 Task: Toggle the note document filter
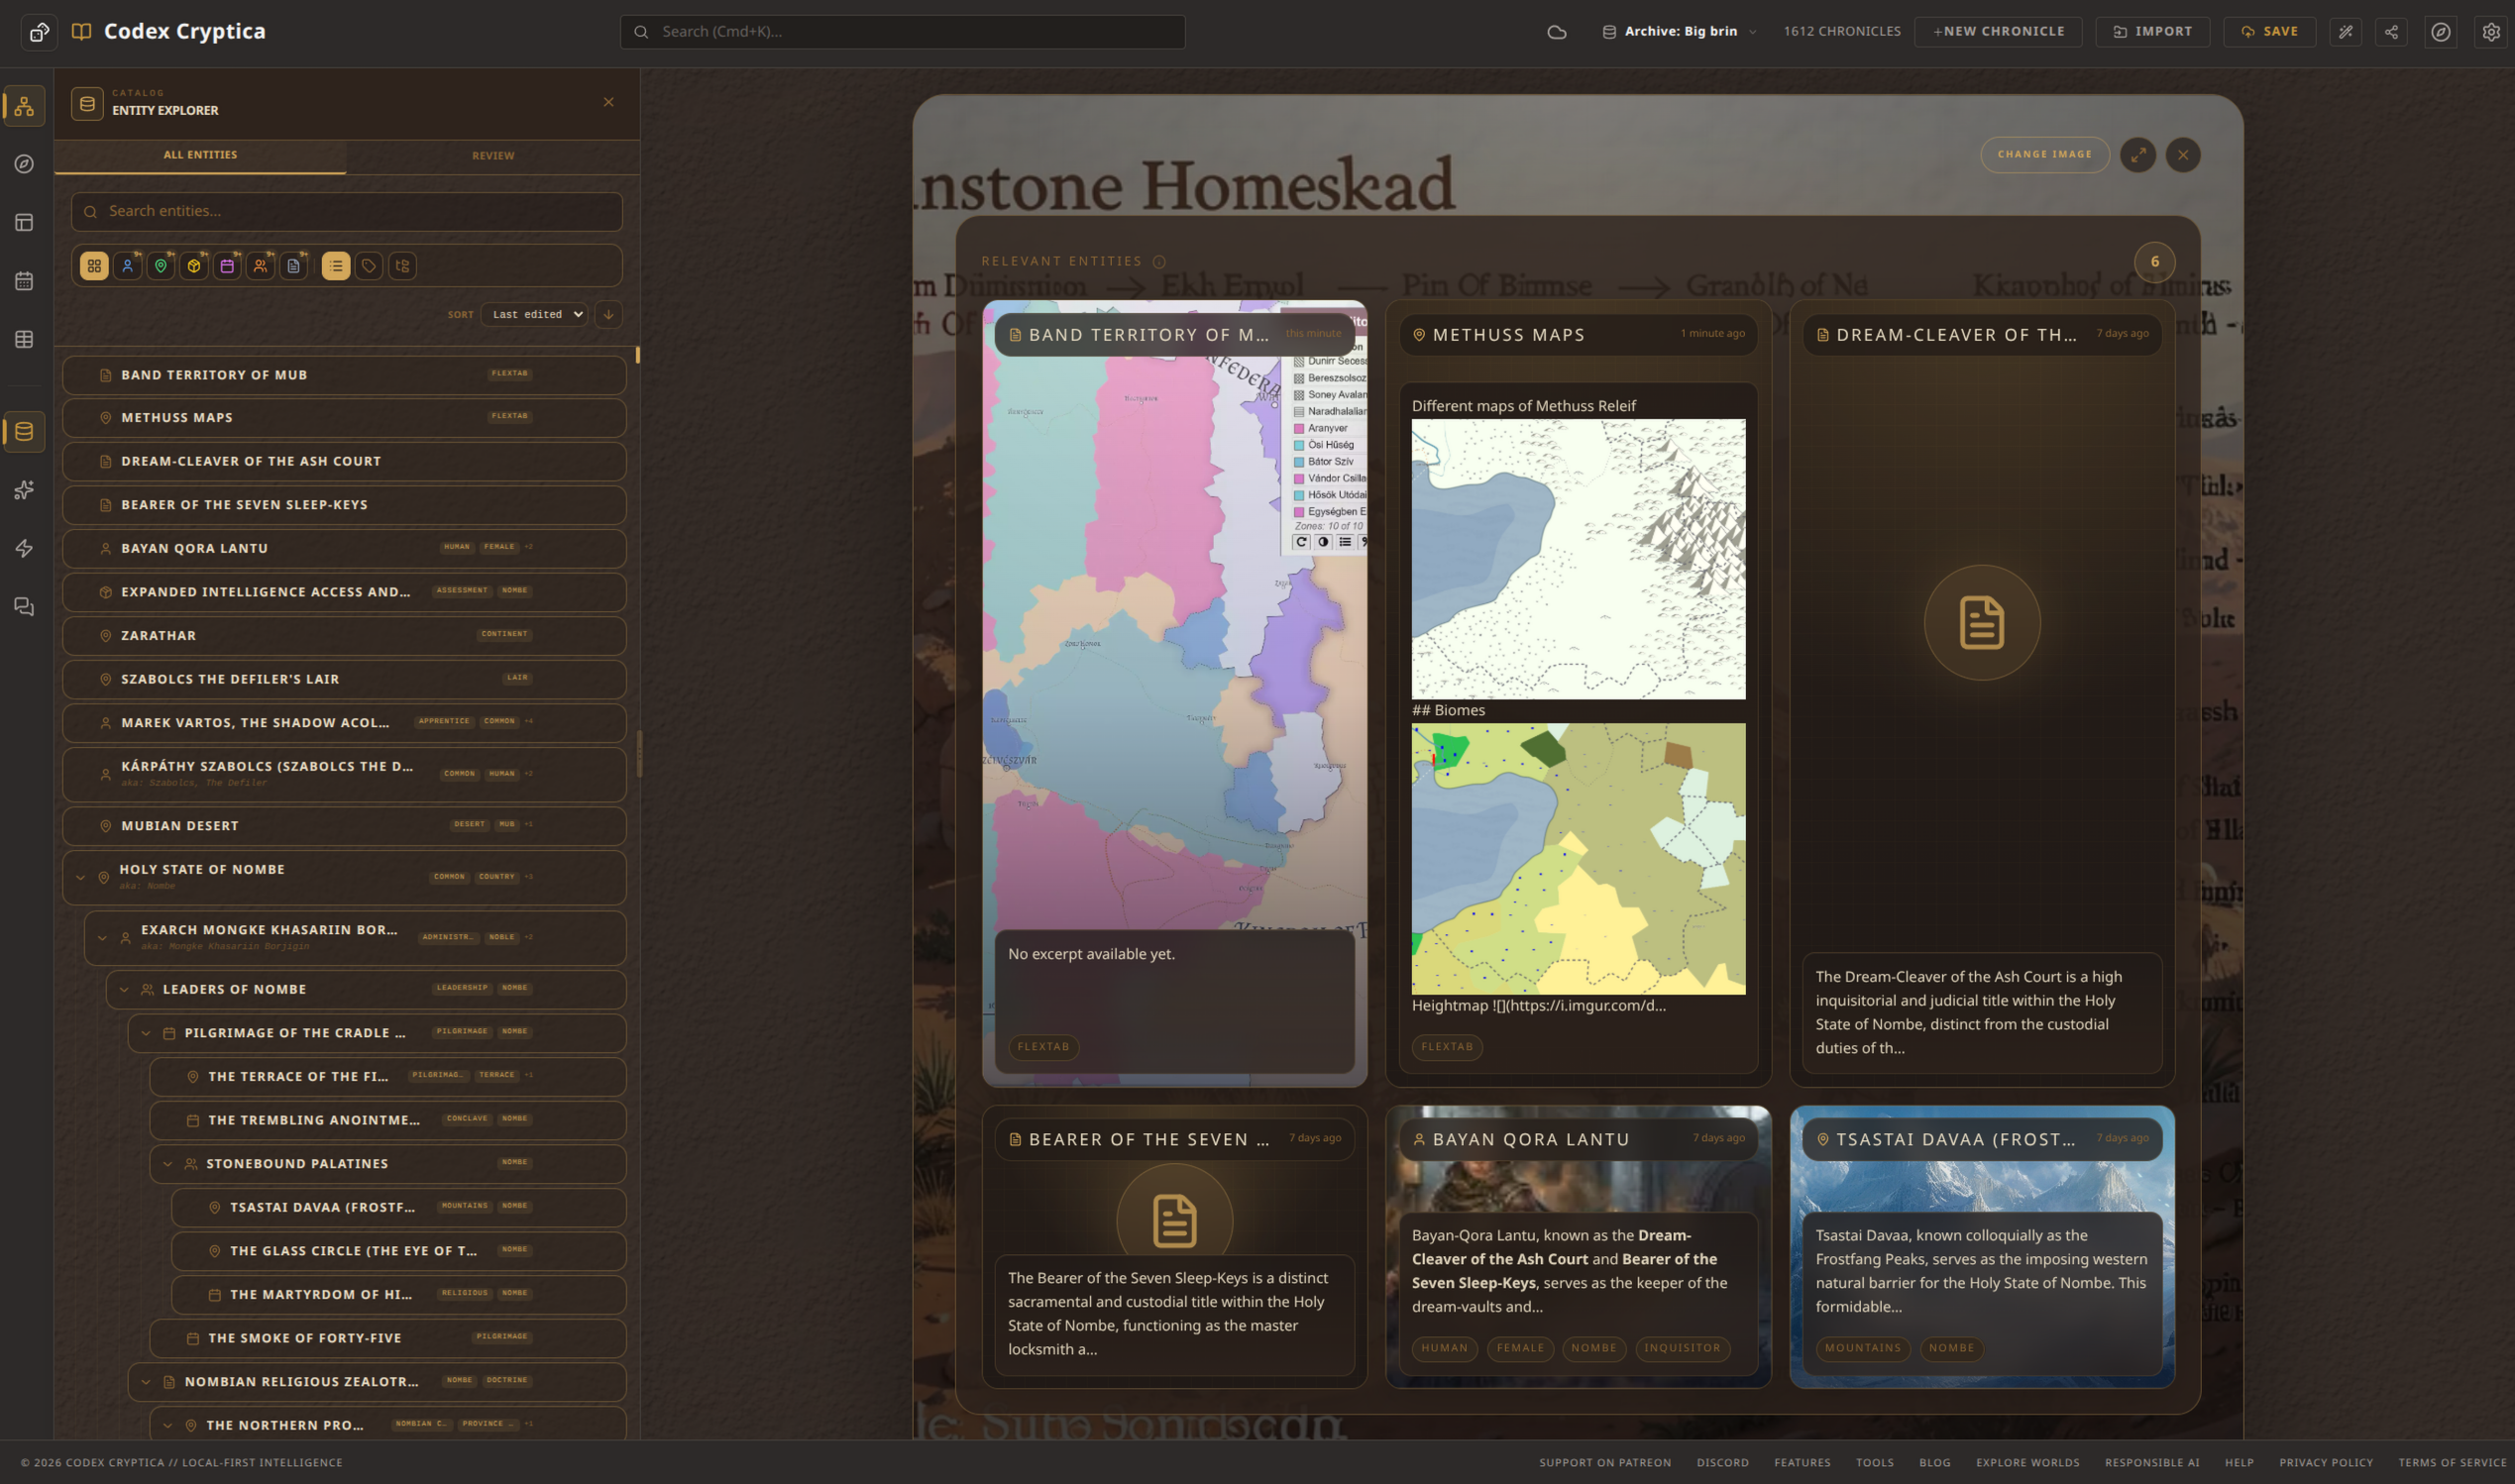click(293, 266)
